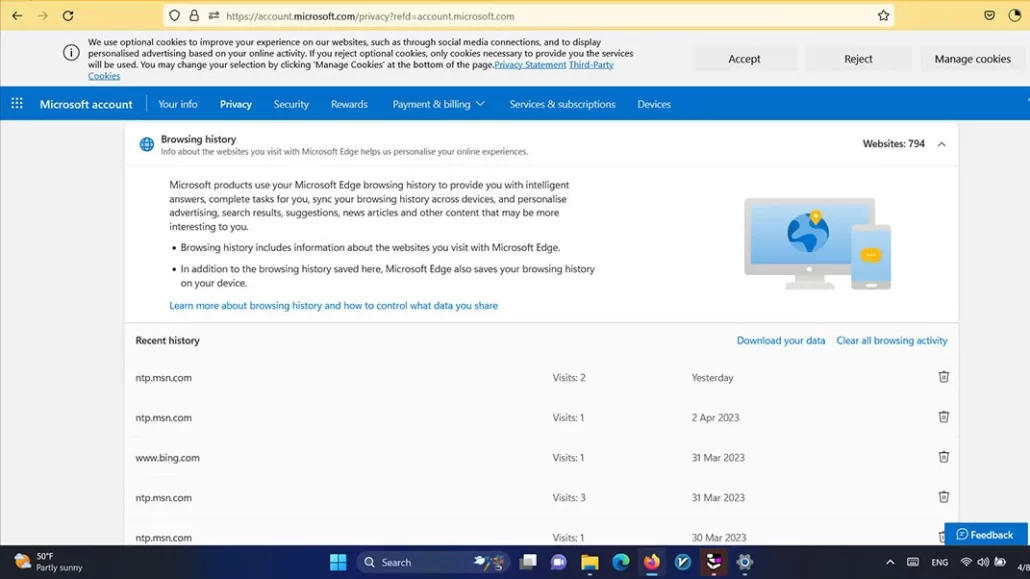The height and width of the screenshot is (579, 1030).
Task: Go to the Security tab
Action: point(291,104)
